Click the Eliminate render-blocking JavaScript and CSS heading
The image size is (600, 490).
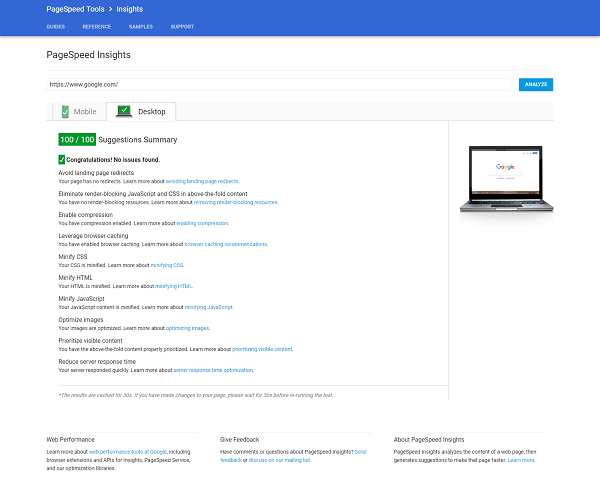[153, 194]
